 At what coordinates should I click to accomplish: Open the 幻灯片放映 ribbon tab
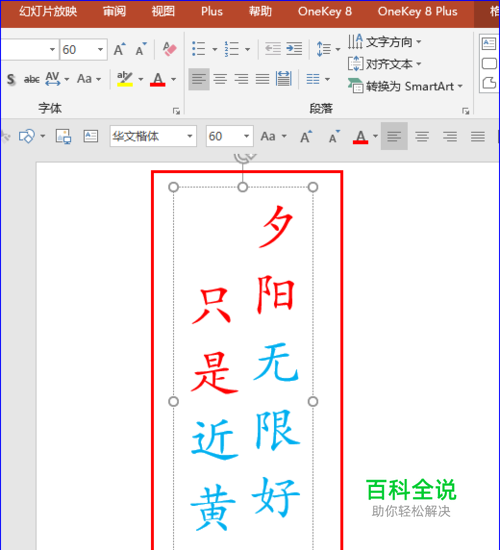48,12
